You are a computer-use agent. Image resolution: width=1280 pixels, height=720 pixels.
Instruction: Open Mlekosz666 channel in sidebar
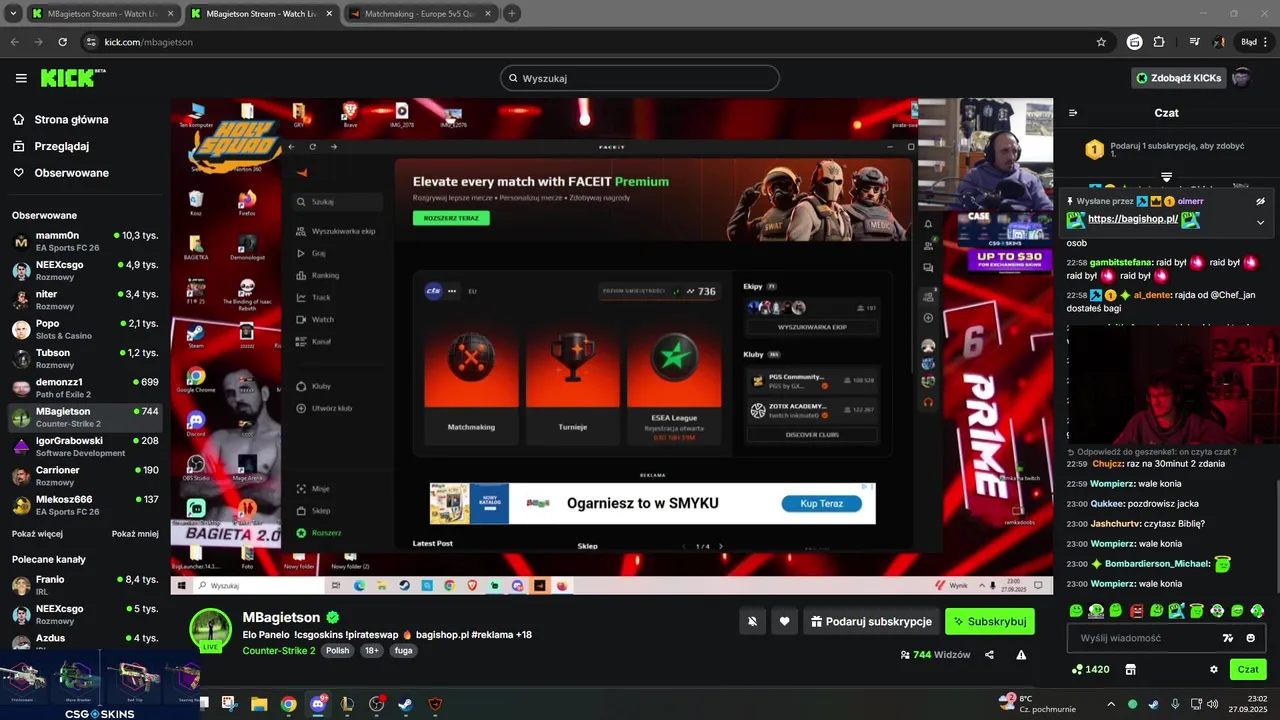coord(84,505)
